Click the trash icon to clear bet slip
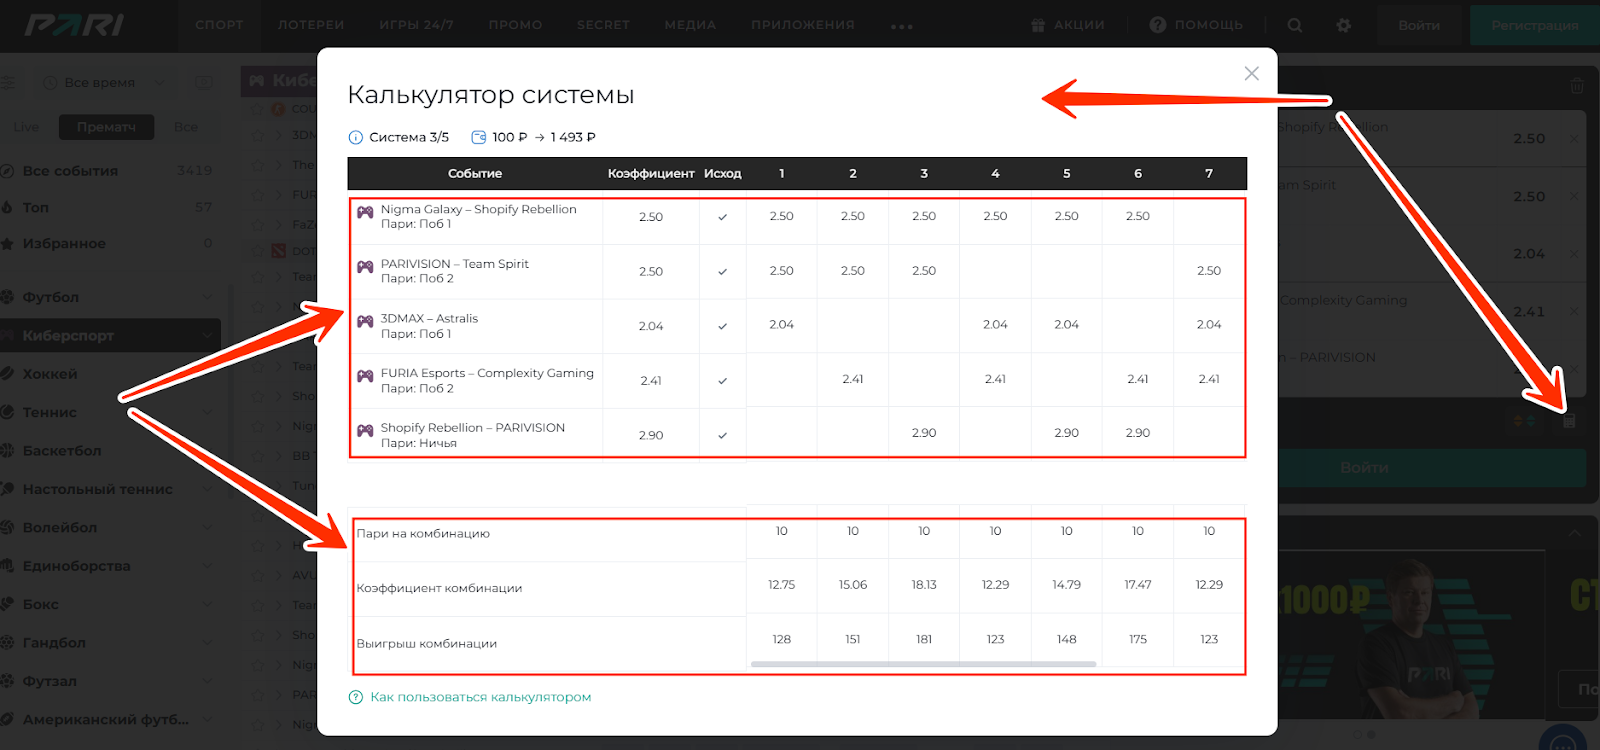The height and width of the screenshot is (750, 1600). pos(1577,86)
